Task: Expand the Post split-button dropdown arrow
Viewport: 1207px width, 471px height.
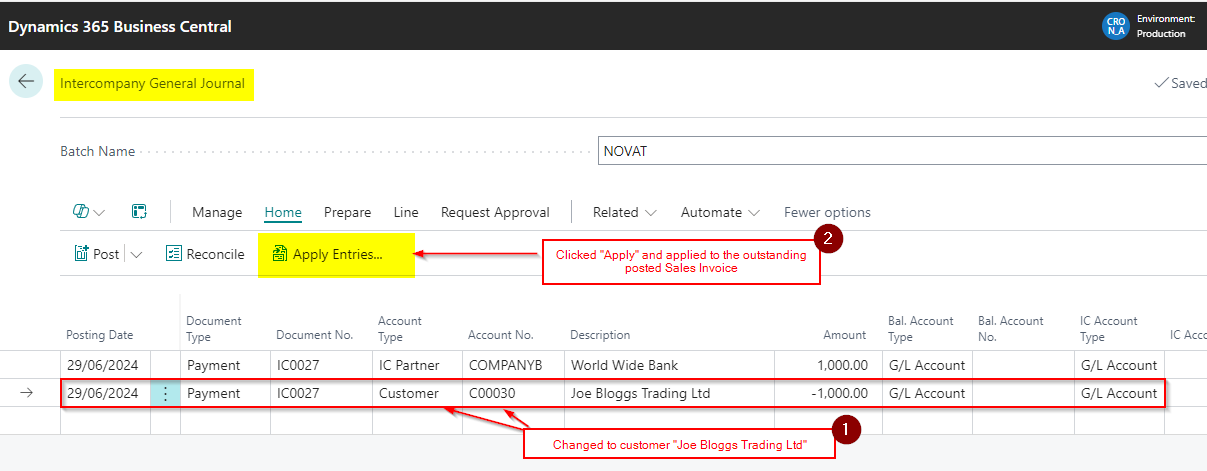Action: (x=136, y=254)
